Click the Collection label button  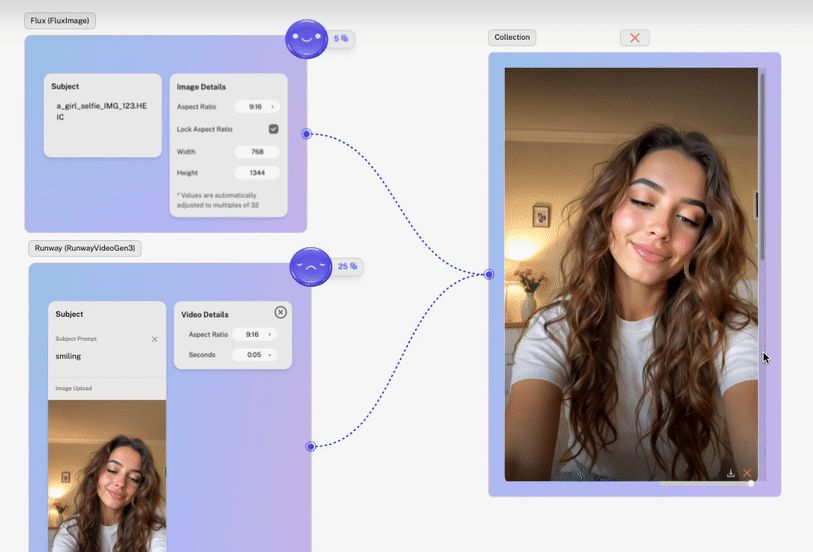tap(512, 38)
